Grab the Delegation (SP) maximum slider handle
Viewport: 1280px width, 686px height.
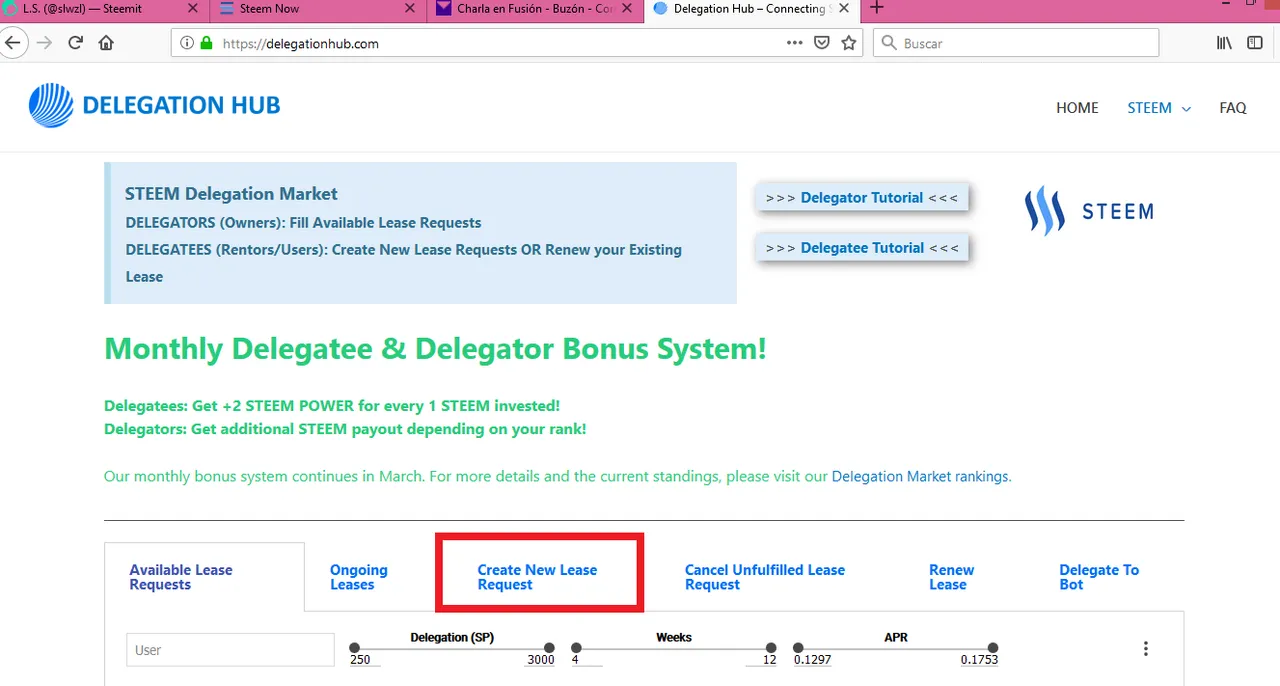(549, 648)
